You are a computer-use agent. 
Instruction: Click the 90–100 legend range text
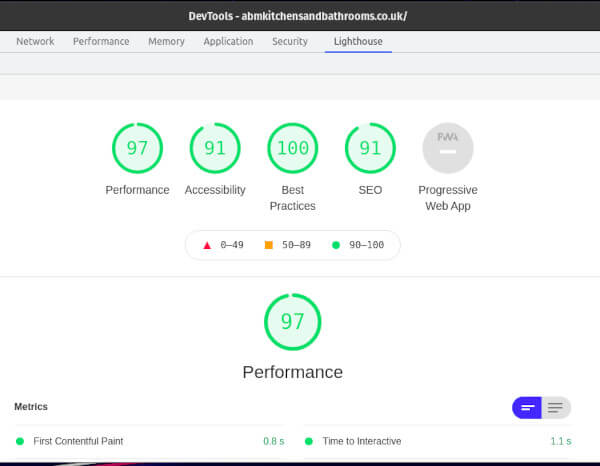click(366, 245)
